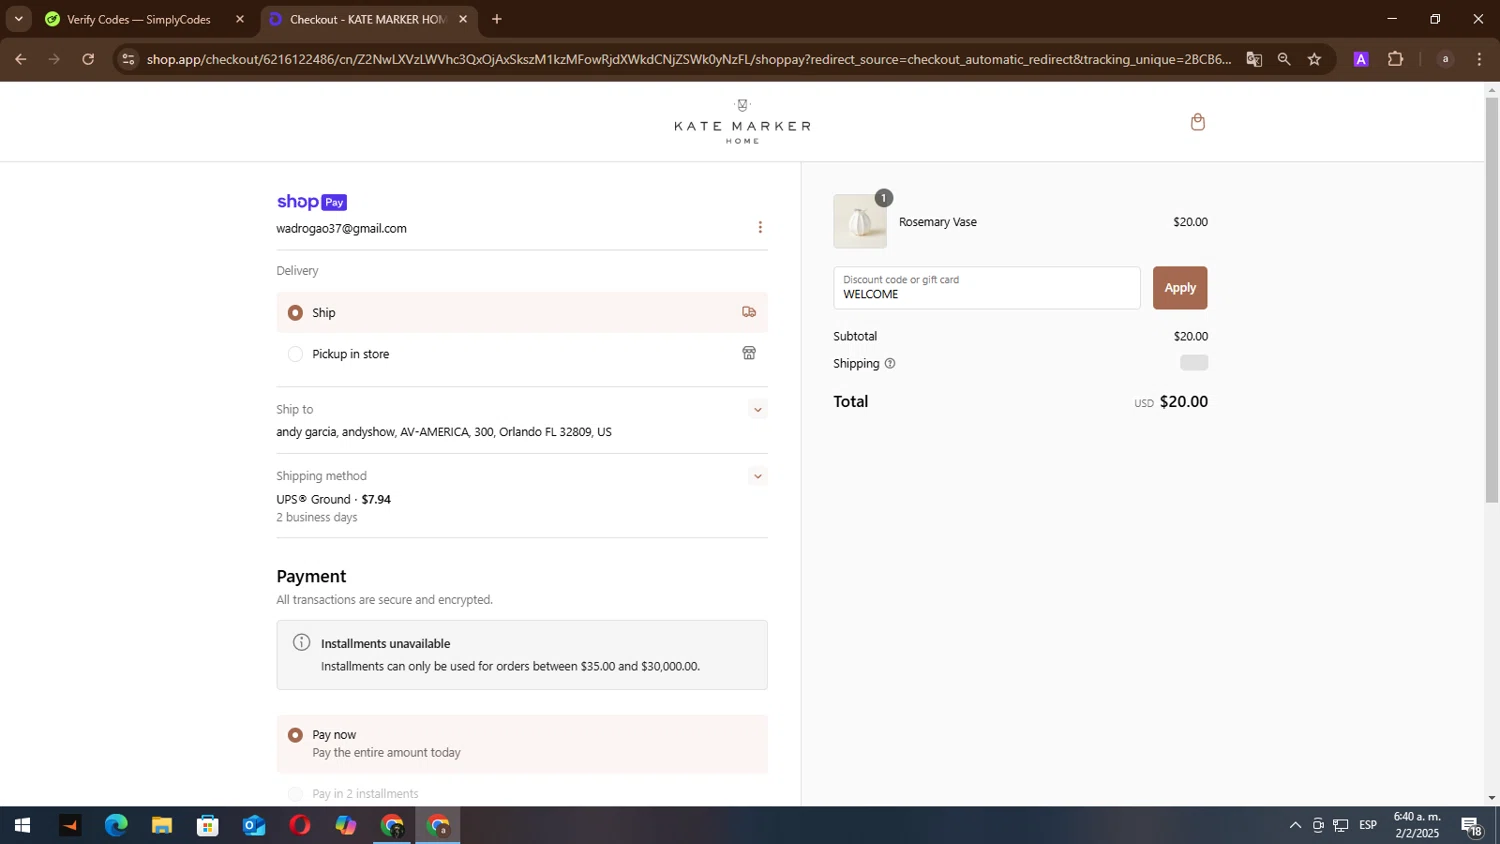The width and height of the screenshot is (1500, 844).
Task: Click the Rosemary Vase item name
Action: (x=938, y=222)
